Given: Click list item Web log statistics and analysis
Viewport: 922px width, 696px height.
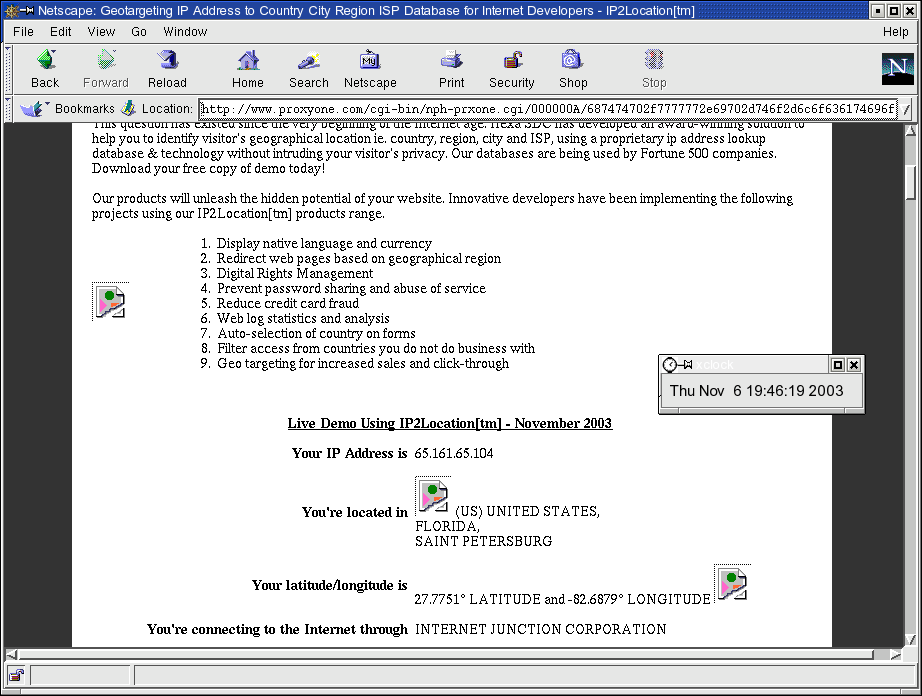Looking at the screenshot, I should click(303, 319).
